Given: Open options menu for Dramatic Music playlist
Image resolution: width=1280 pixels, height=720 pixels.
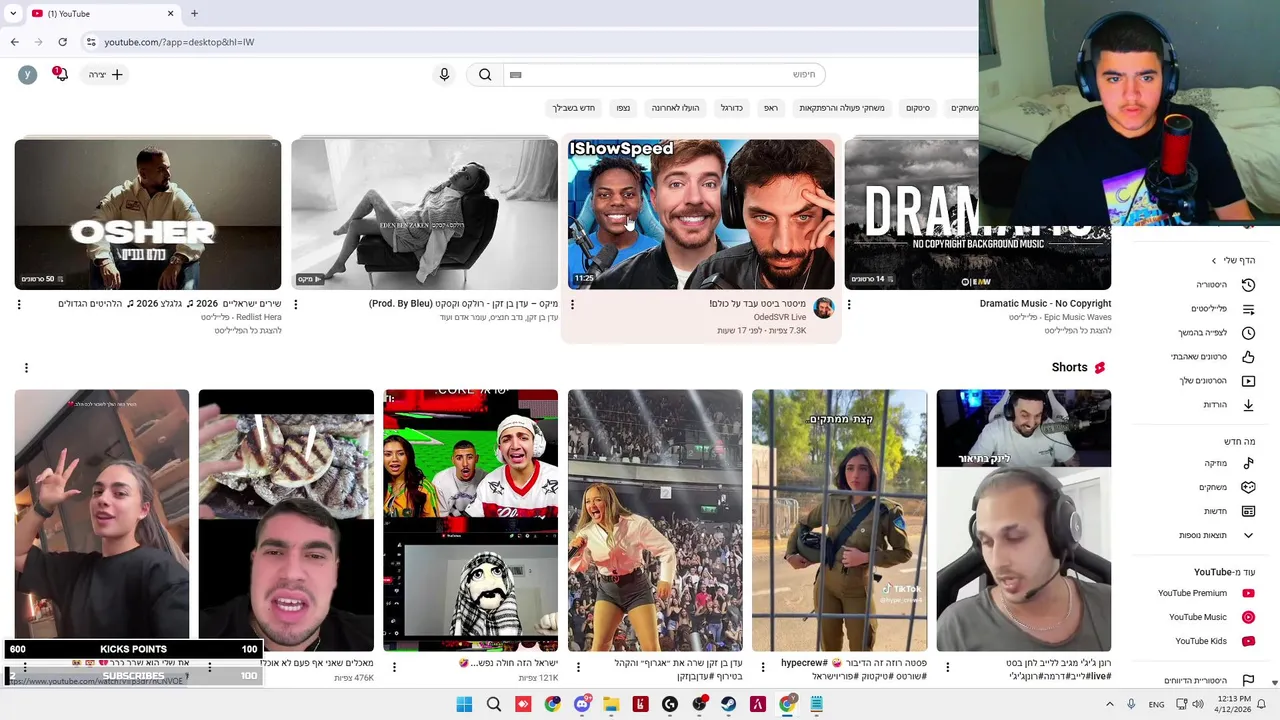Looking at the screenshot, I should point(849,304).
